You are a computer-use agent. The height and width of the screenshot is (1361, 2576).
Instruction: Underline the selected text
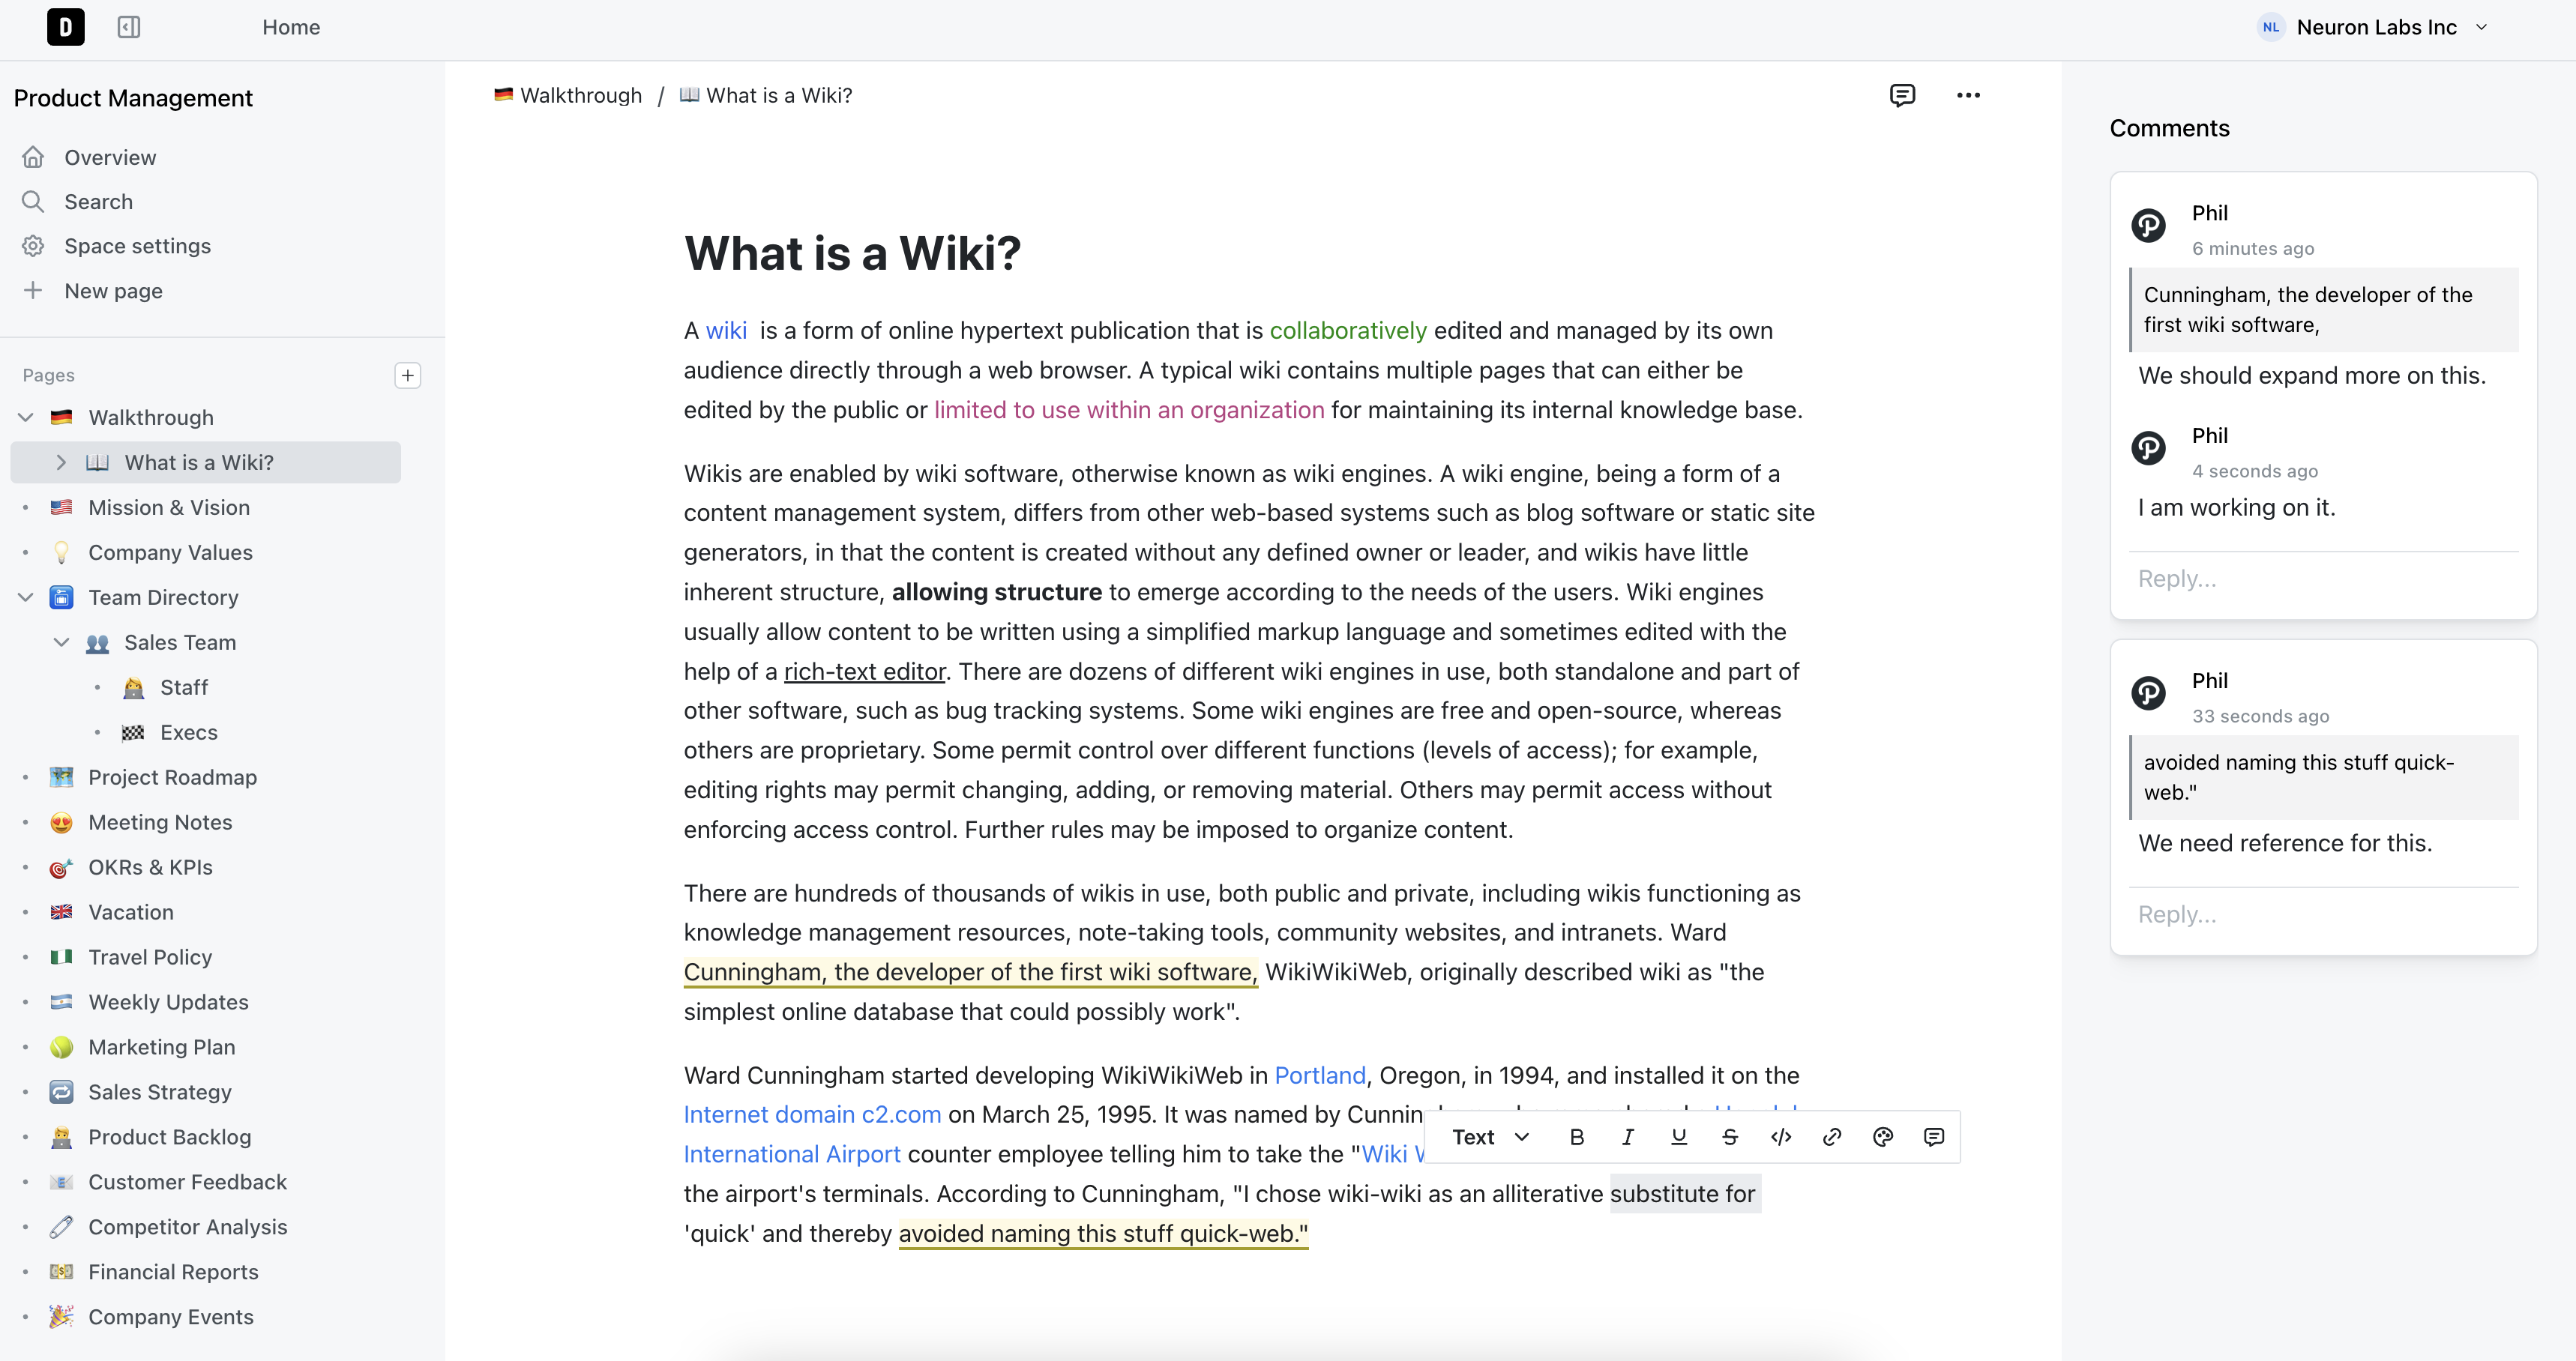(1679, 1137)
